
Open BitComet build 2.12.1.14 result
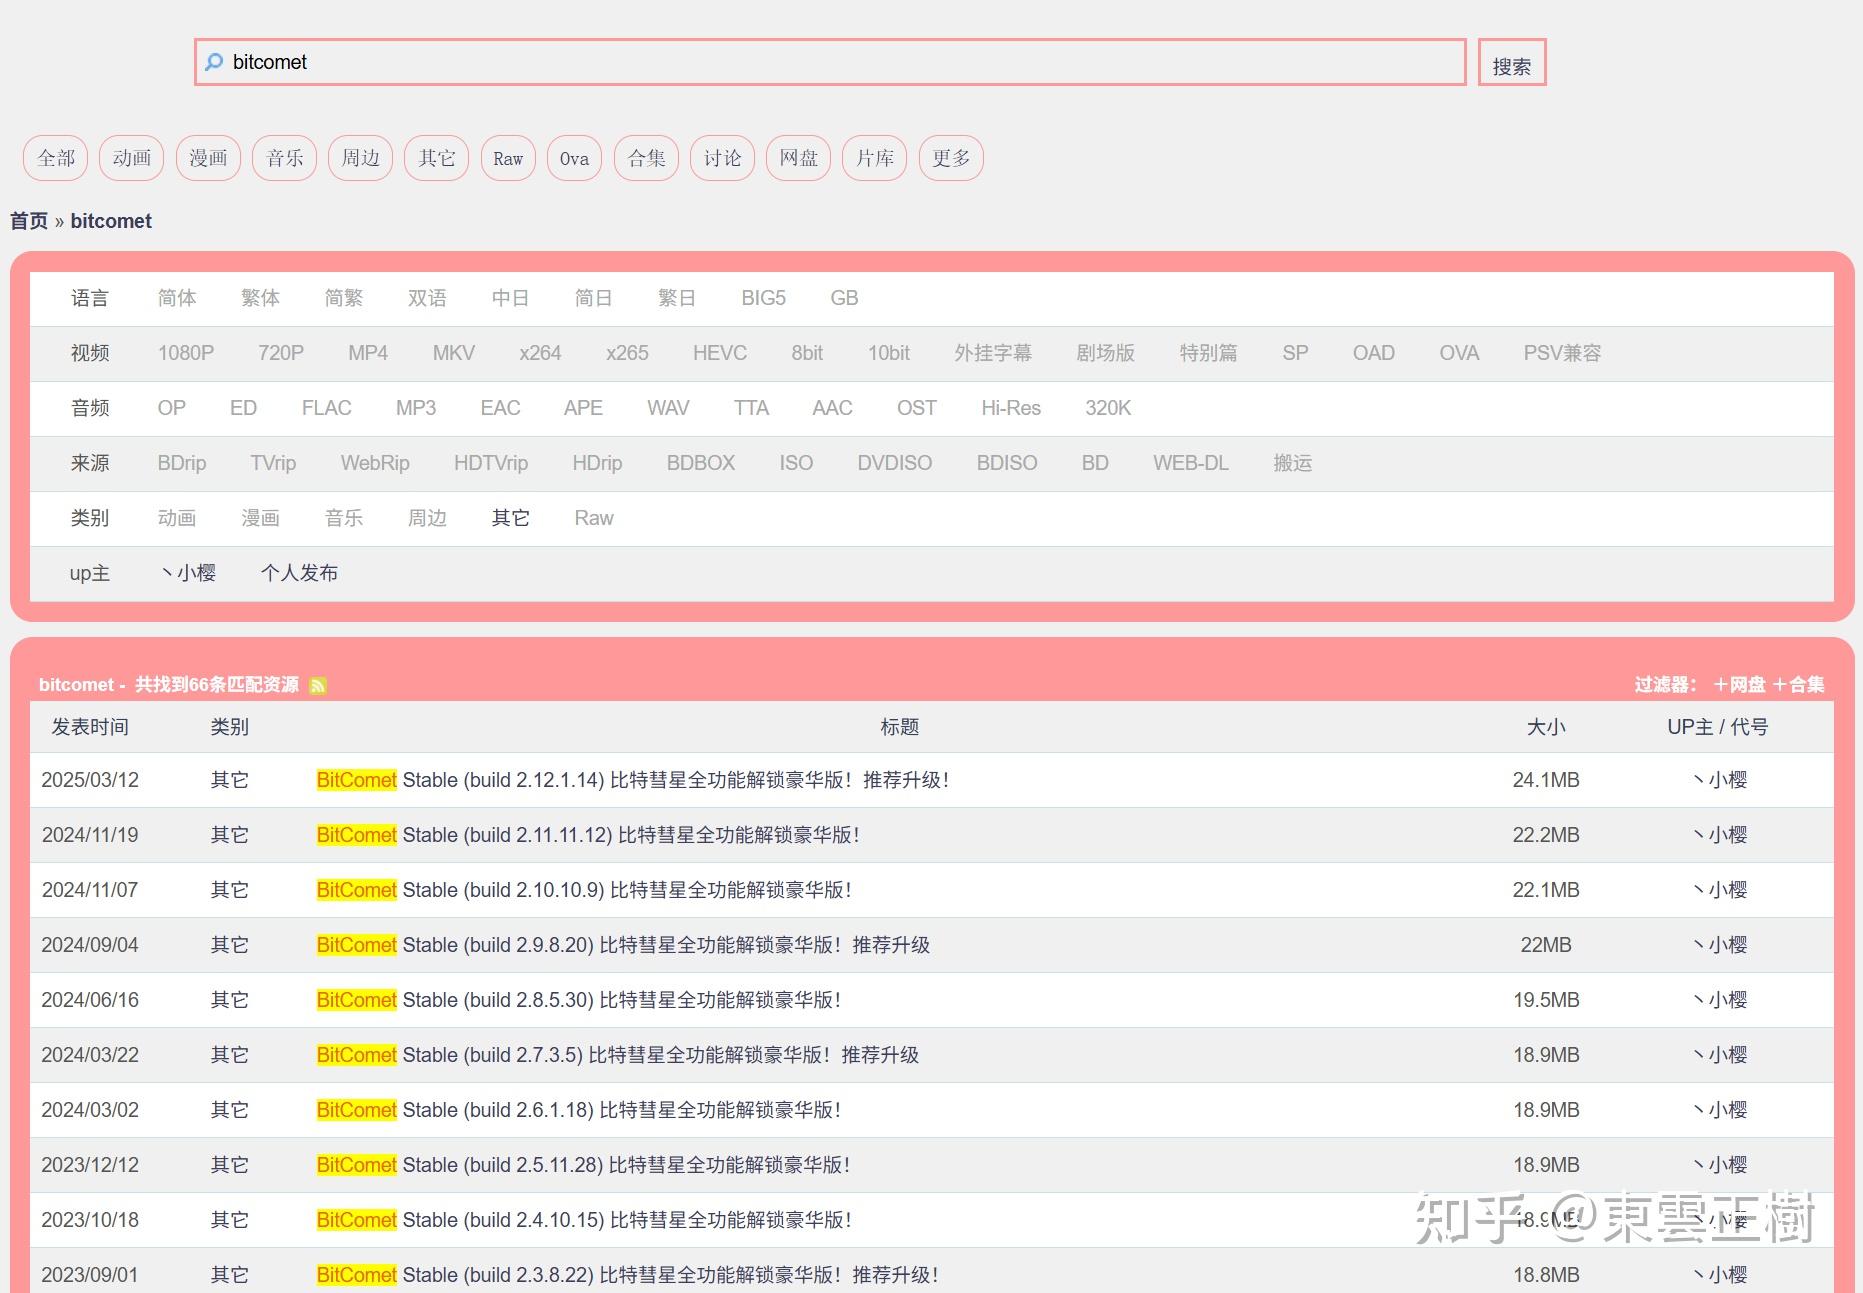[x=632, y=780]
